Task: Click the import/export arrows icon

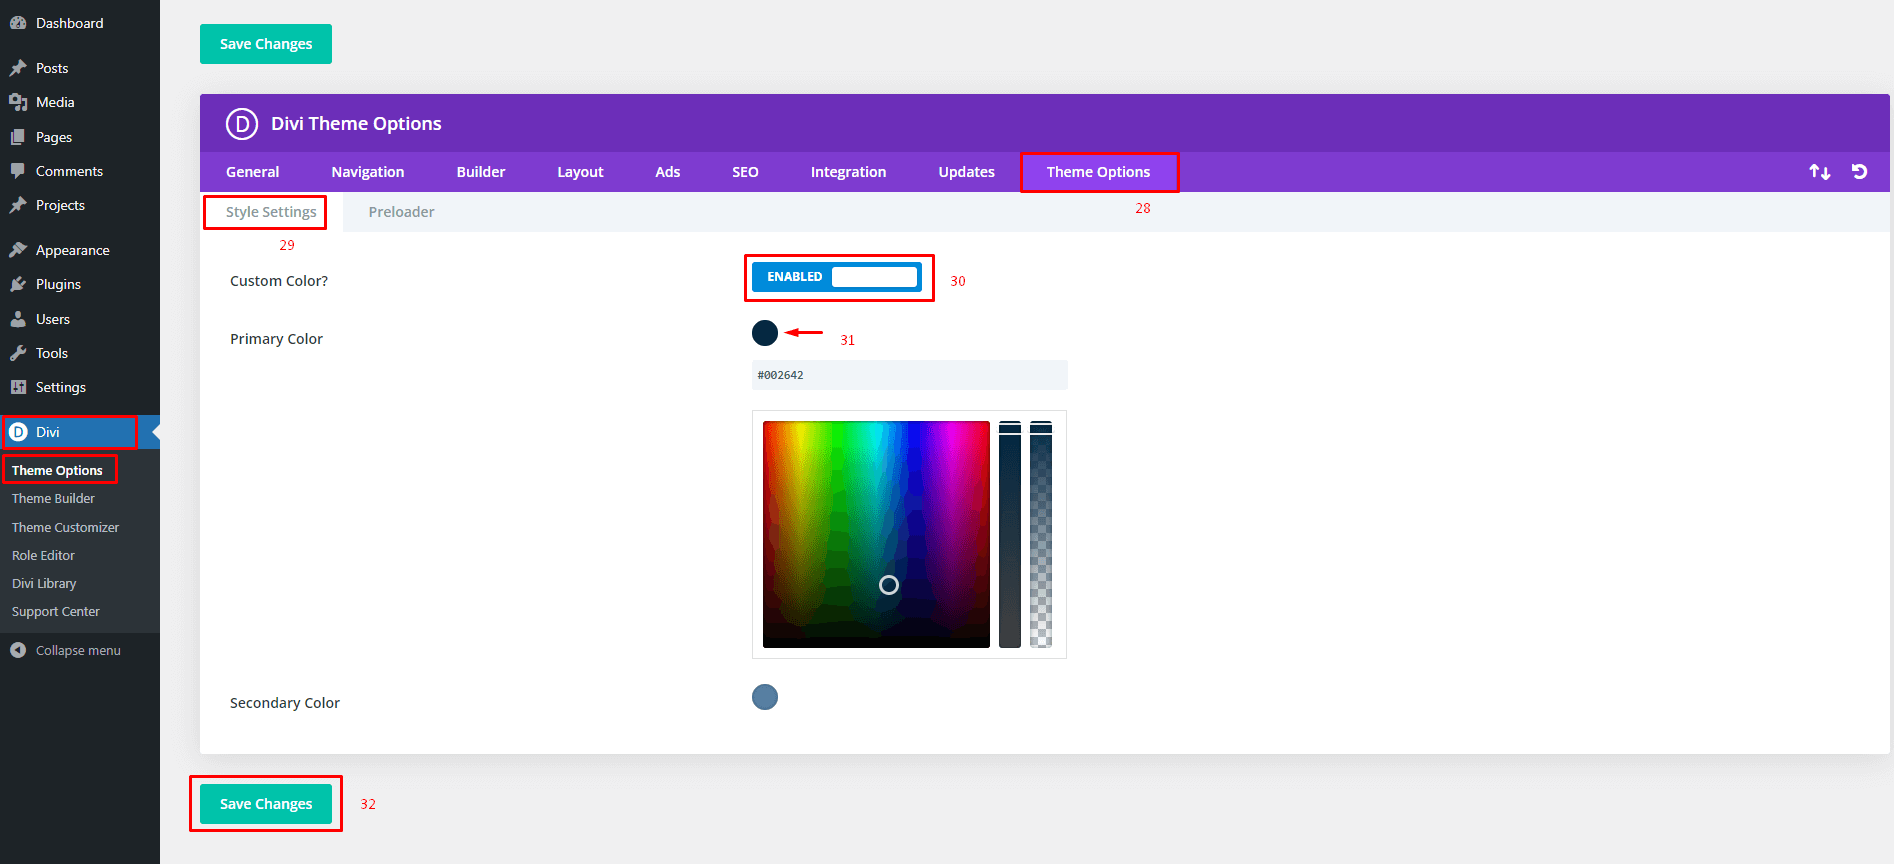Action: [1820, 172]
